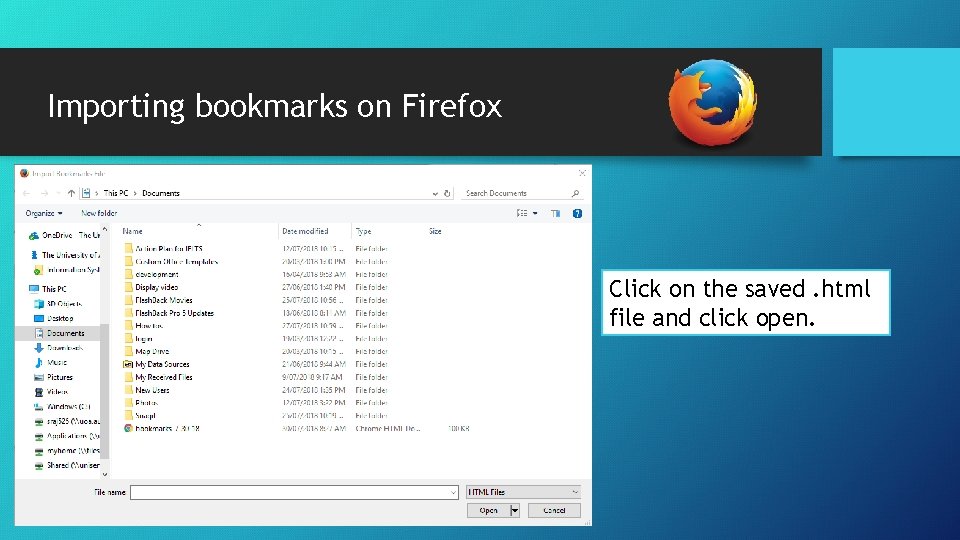Viewport: 960px width, 540px height.
Task: Expand the File name history dropdown
Action: [453, 492]
